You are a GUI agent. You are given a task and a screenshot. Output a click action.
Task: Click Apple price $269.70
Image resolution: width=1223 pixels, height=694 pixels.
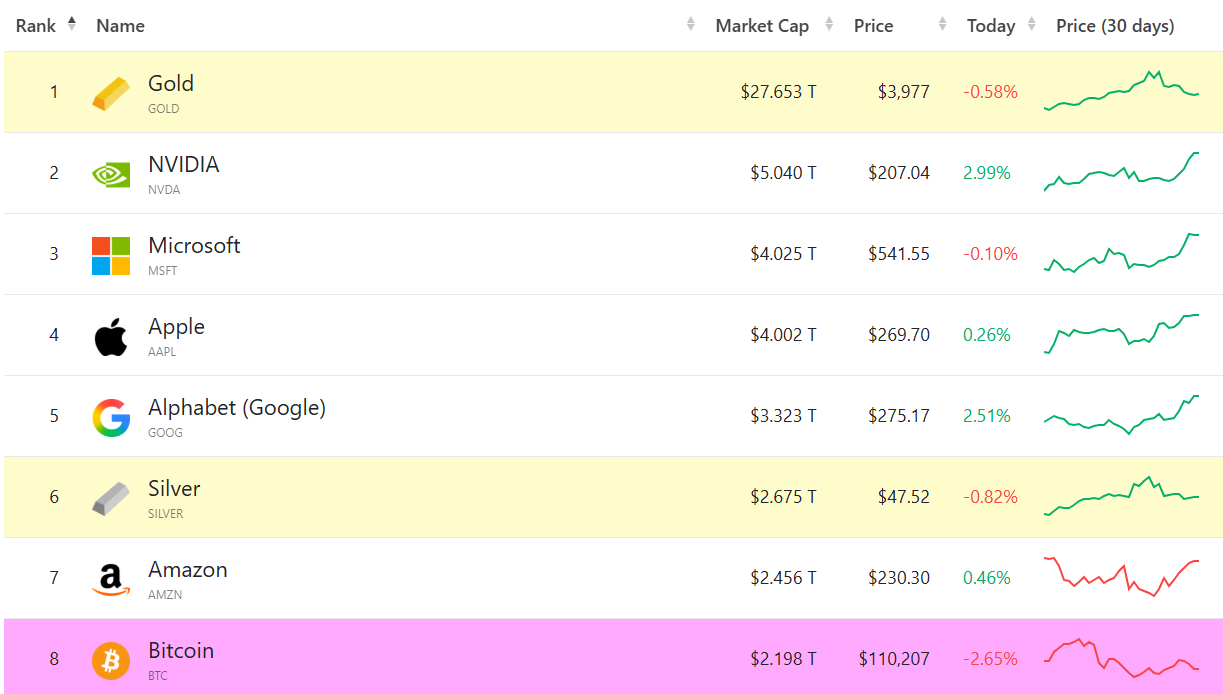pos(899,335)
